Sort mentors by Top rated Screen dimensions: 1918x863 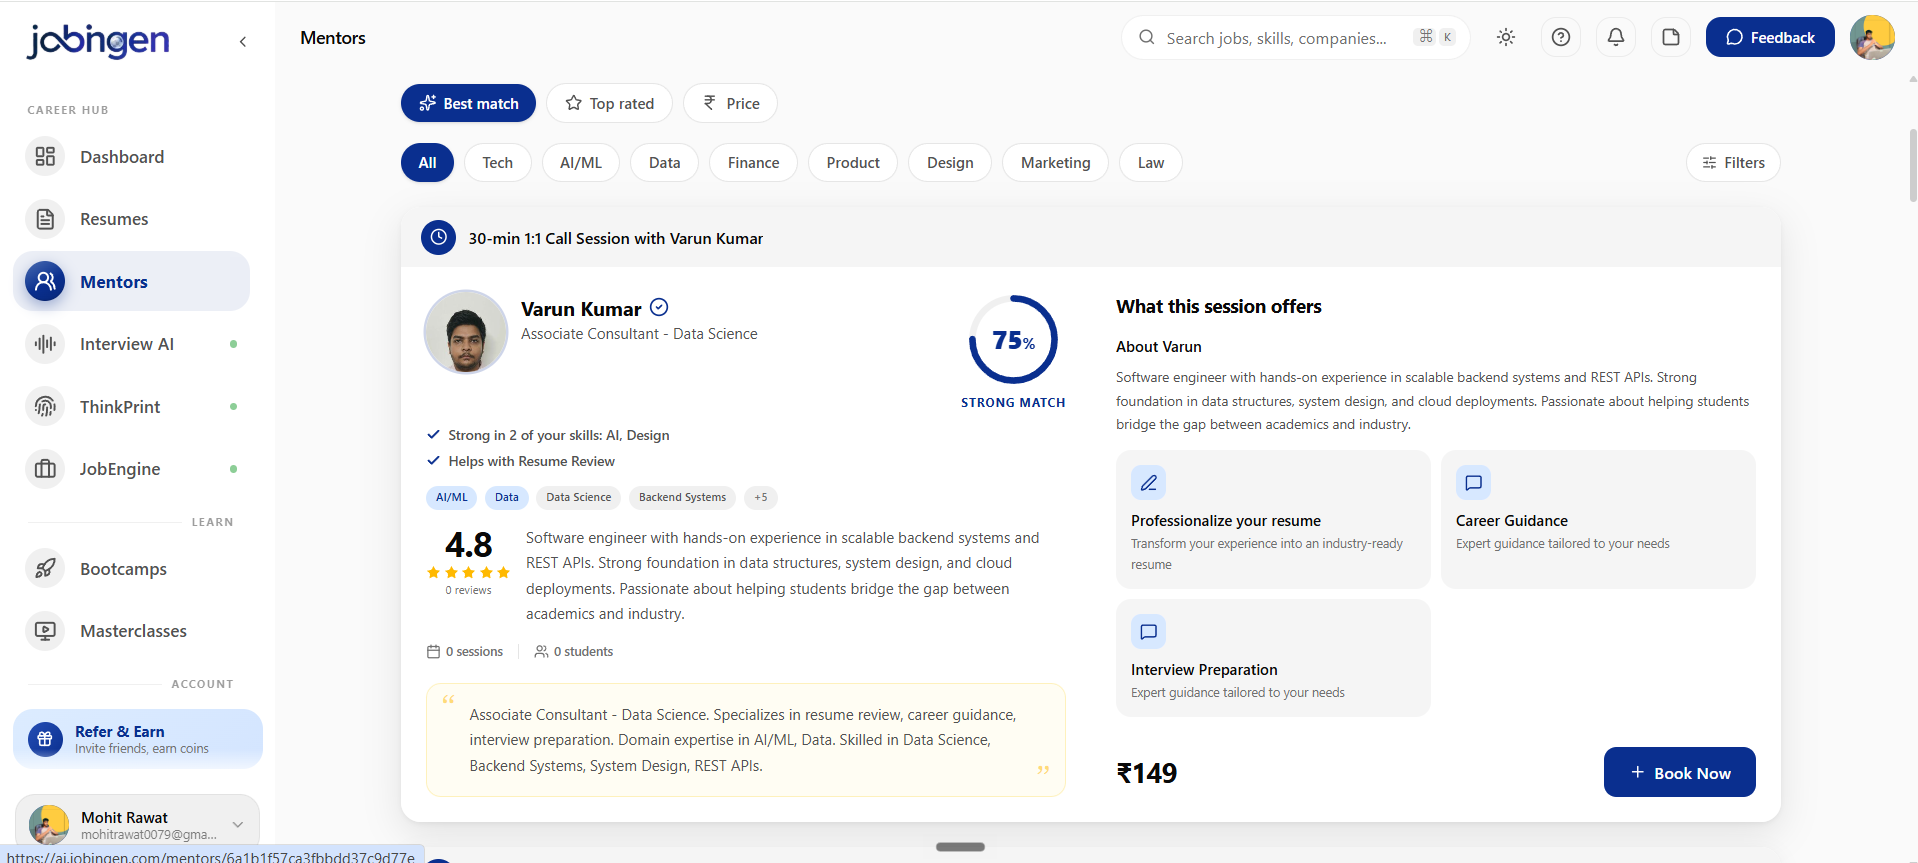click(x=610, y=103)
